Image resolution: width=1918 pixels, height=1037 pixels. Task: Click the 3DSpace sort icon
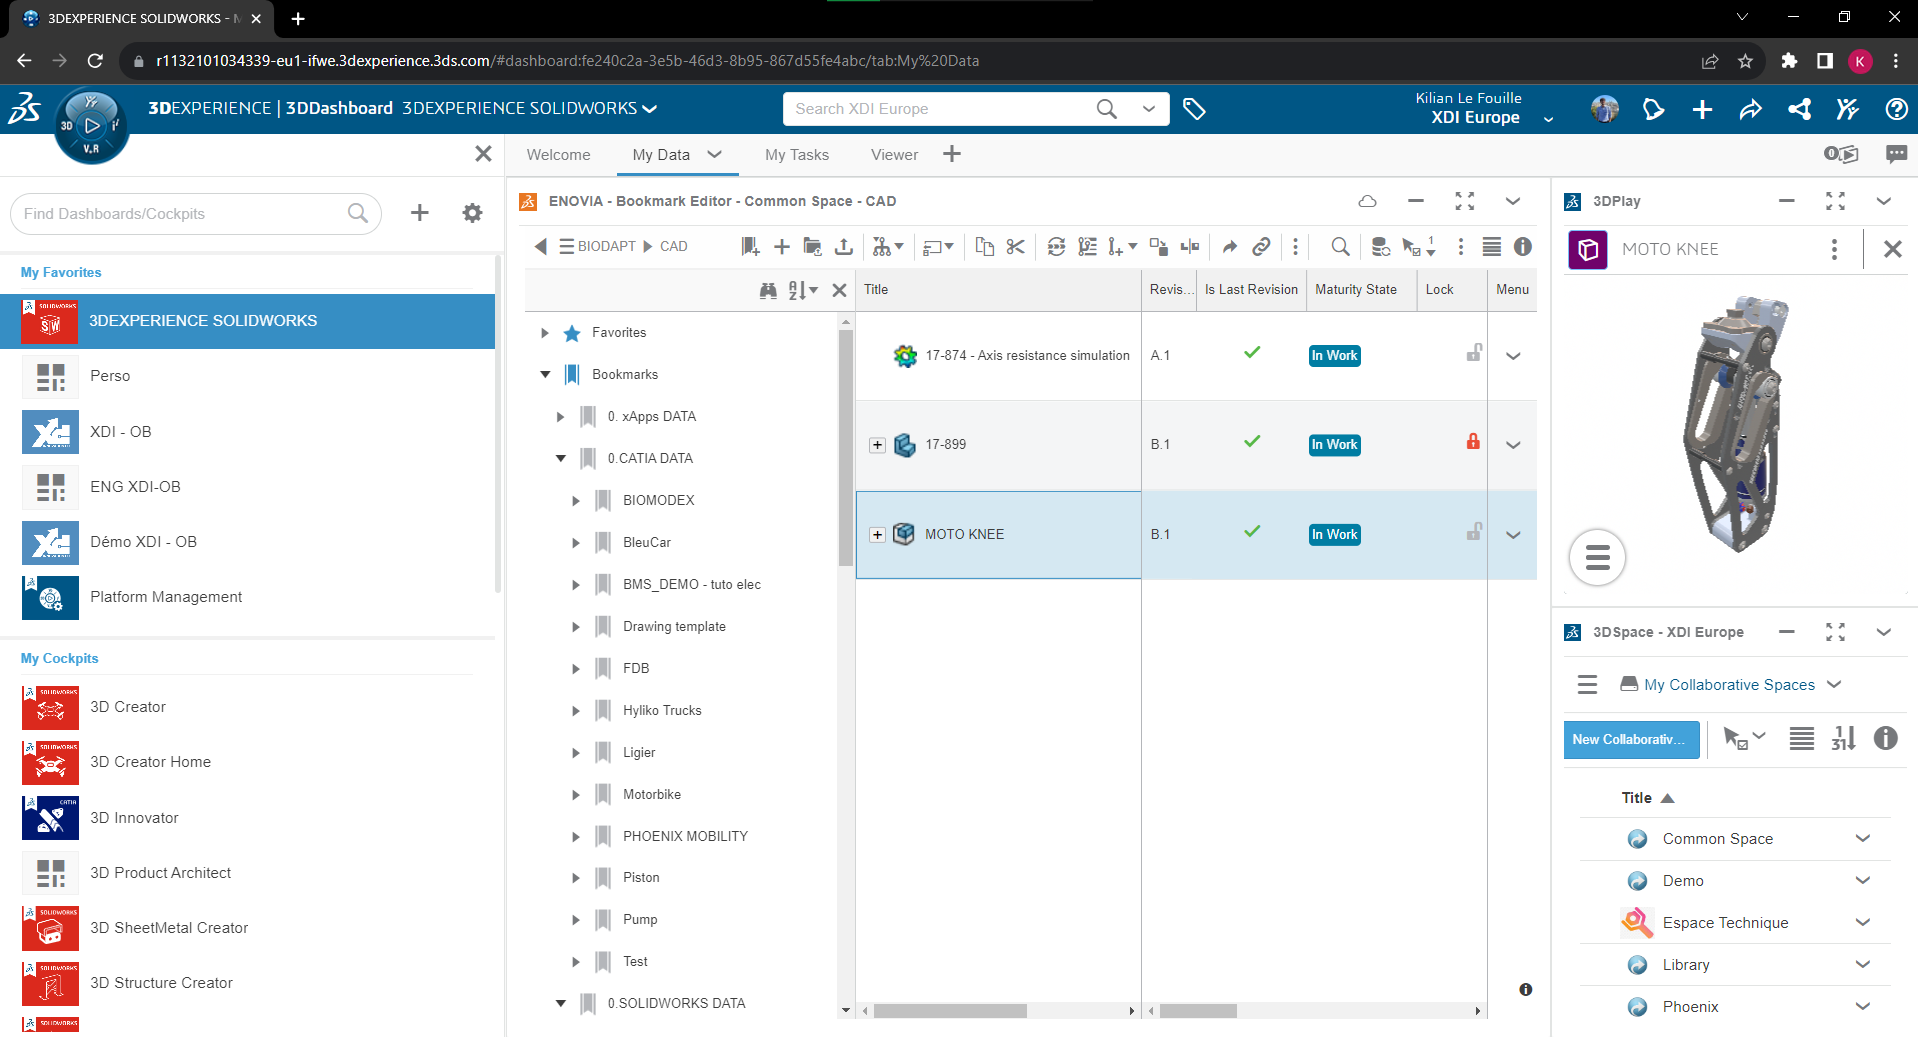[x=1843, y=738]
